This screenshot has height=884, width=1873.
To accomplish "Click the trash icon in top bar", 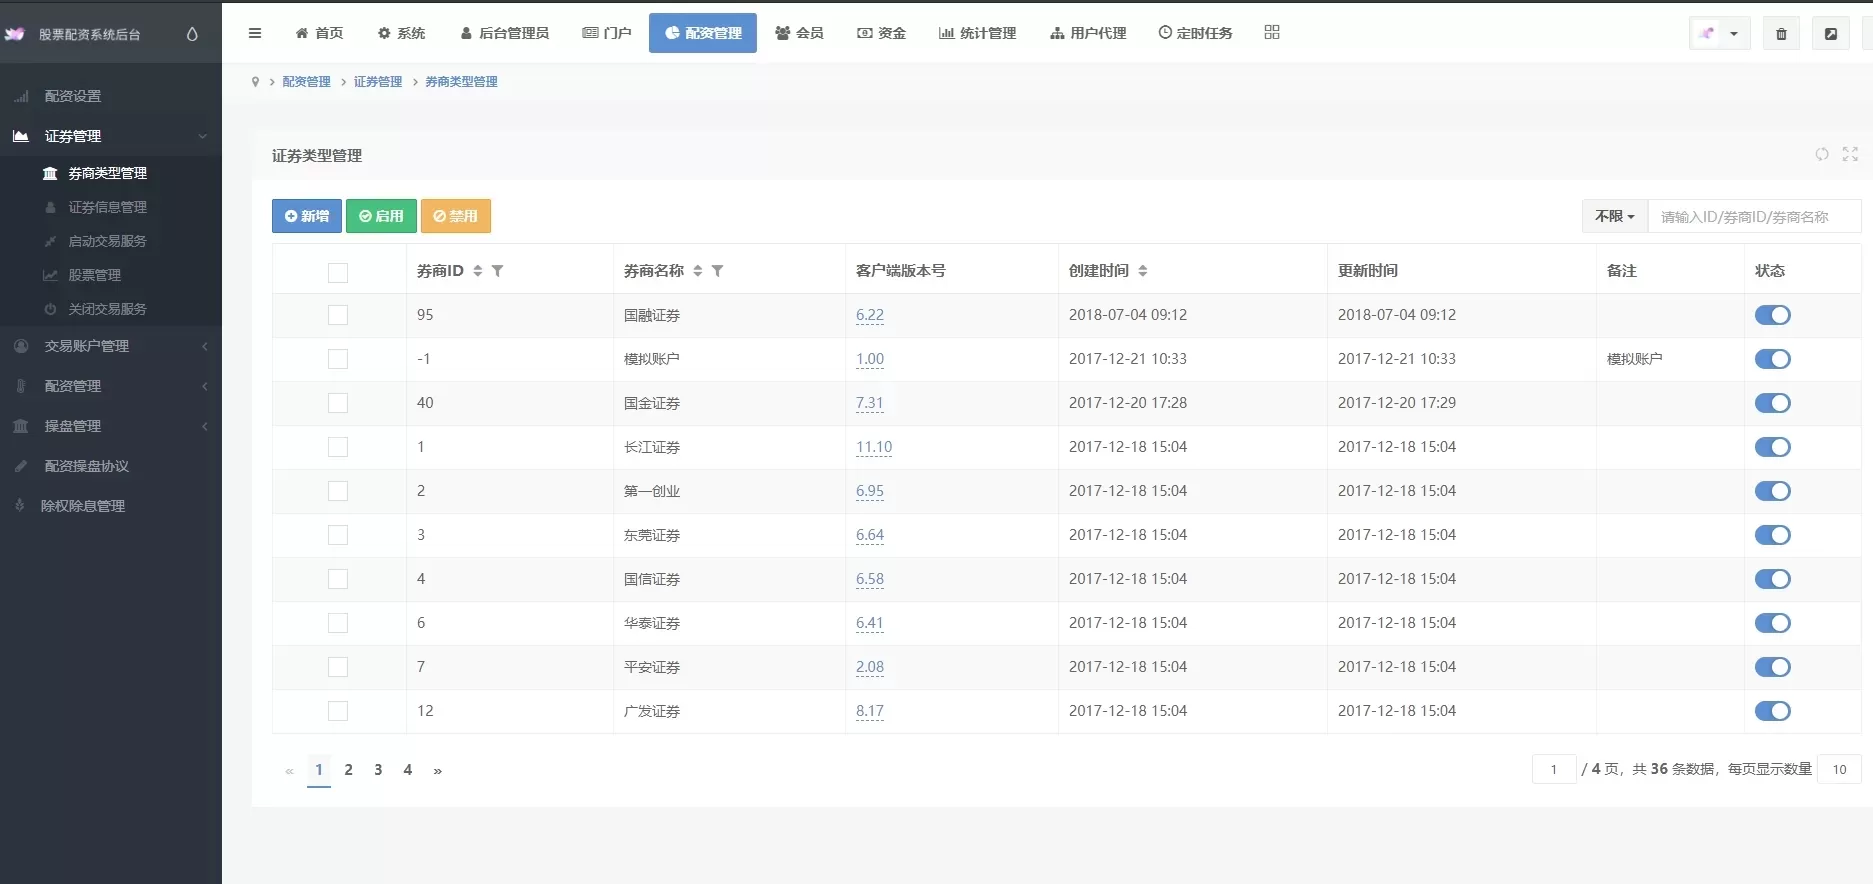I will click(x=1781, y=34).
